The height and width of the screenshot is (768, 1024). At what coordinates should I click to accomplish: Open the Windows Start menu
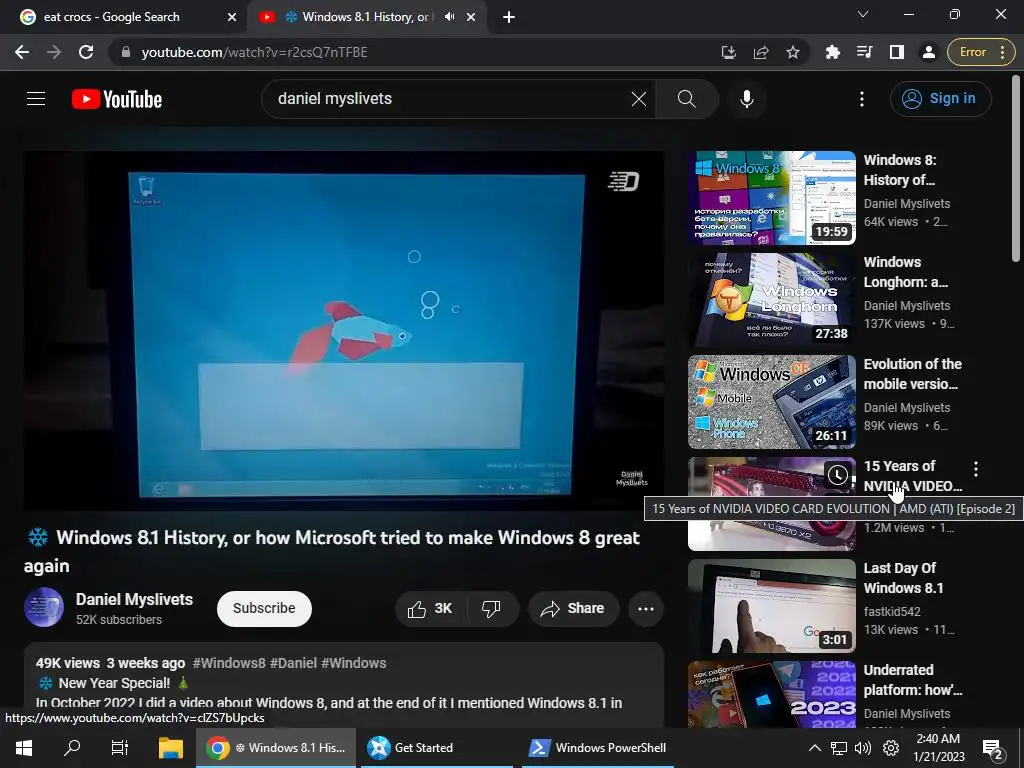point(24,748)
